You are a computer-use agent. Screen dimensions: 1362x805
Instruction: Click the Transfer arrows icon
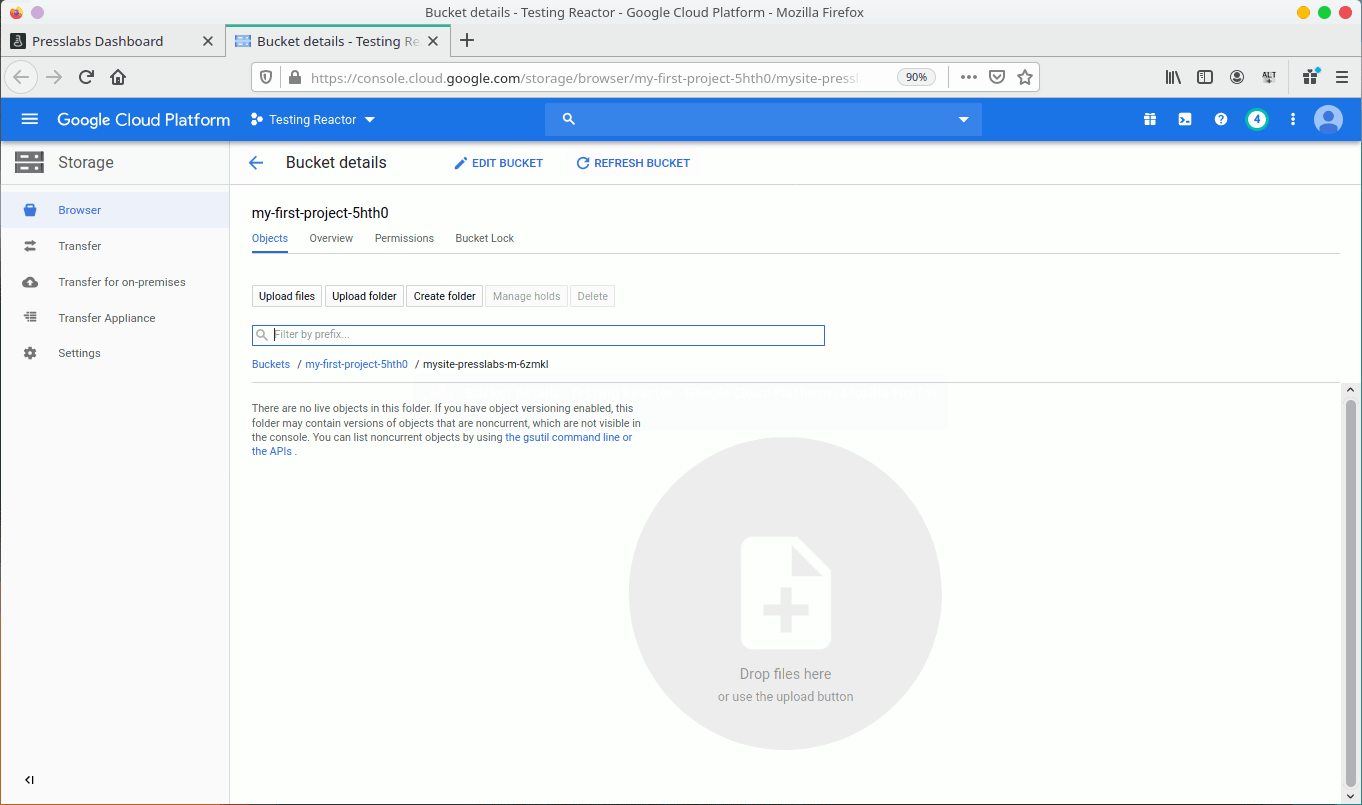(30, 246)
